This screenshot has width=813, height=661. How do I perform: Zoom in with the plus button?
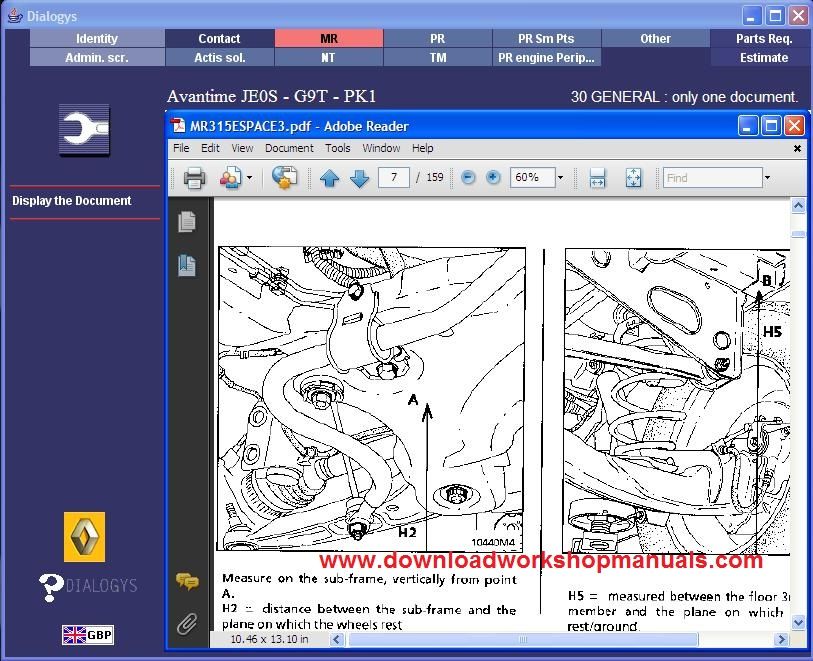(493, 177)
